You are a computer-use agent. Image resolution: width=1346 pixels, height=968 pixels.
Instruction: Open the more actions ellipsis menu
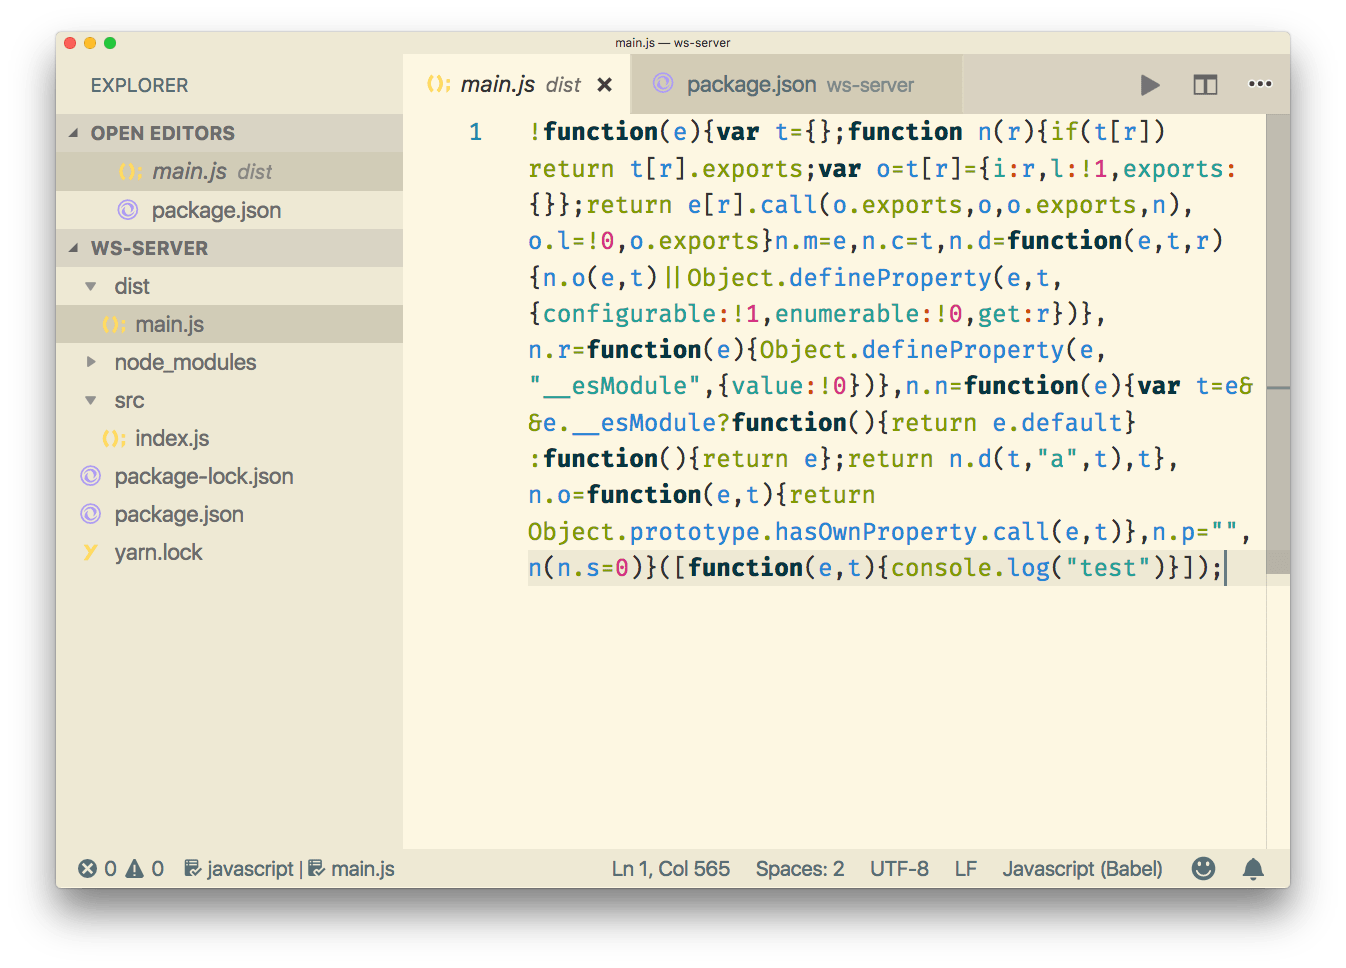1260,84
